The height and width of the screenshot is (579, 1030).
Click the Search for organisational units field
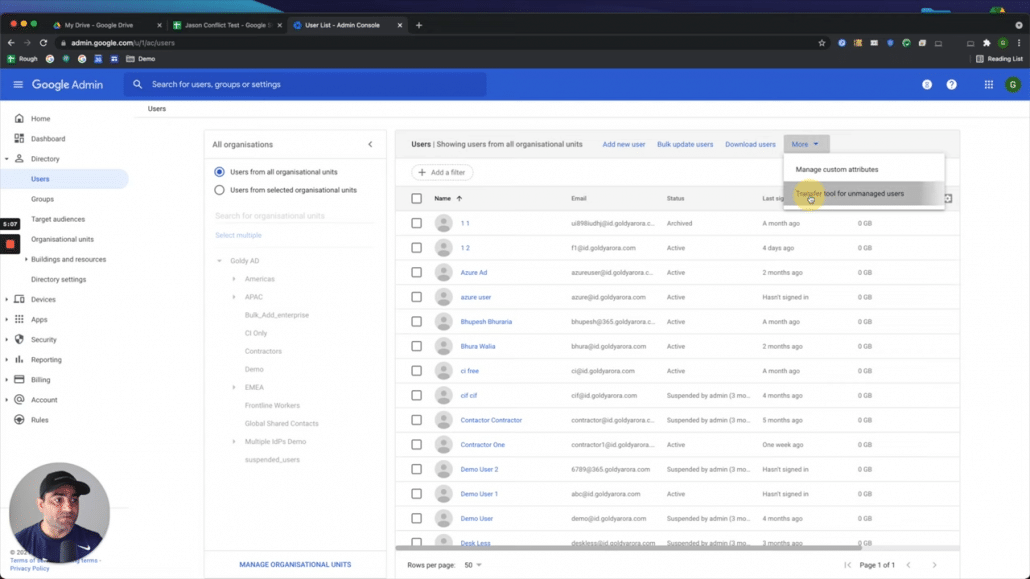[x=294, y=216]
